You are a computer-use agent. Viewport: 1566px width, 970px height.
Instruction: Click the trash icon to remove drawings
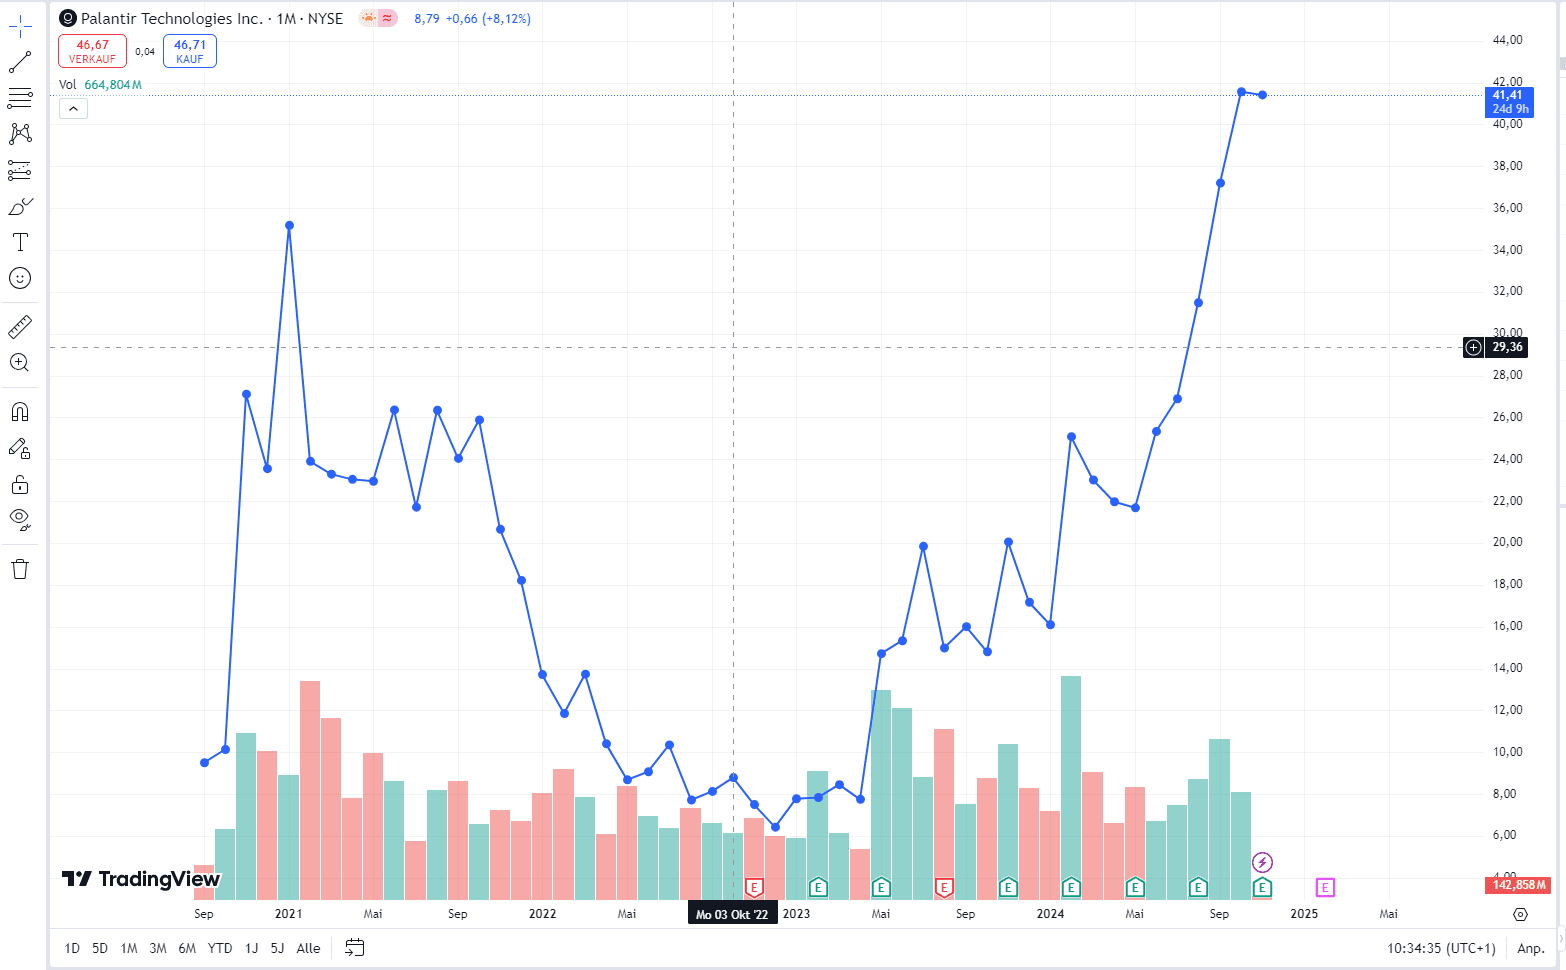point(20,569)
